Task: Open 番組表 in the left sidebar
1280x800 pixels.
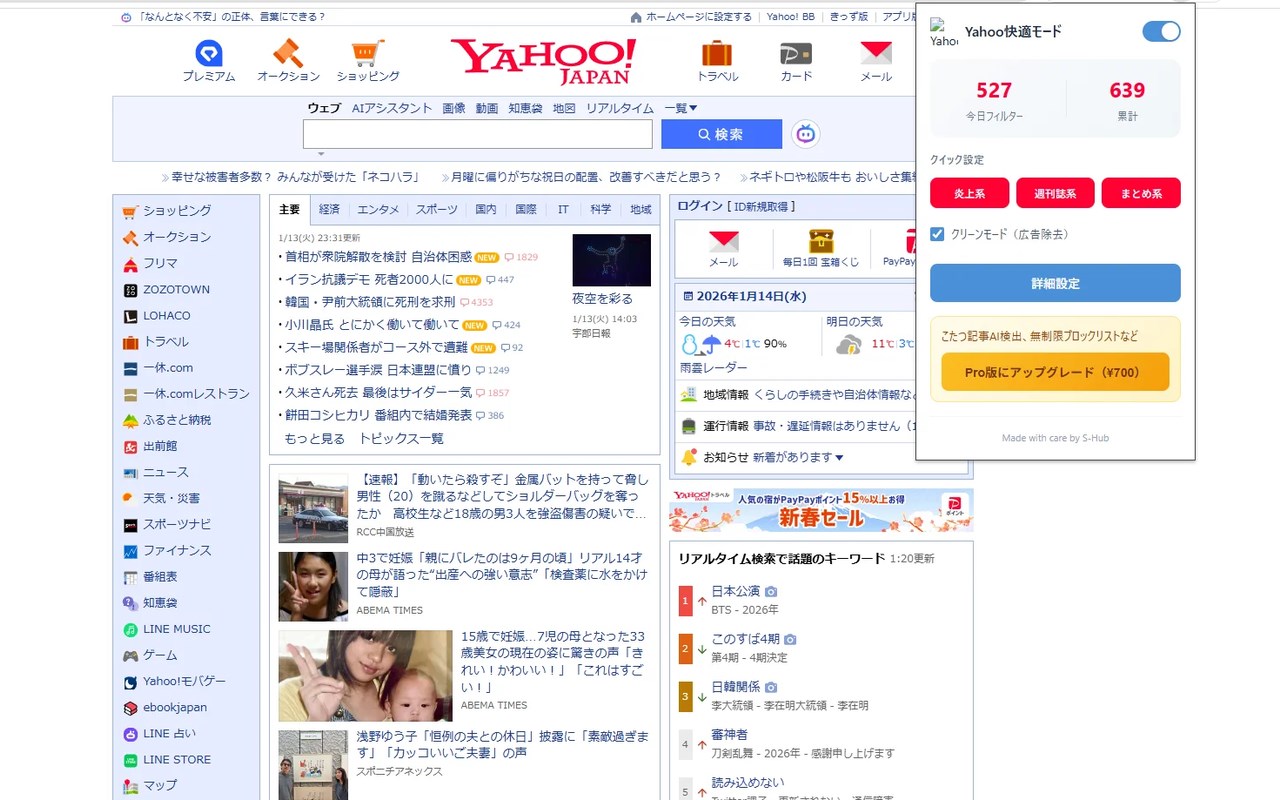Action: point(160,577)
